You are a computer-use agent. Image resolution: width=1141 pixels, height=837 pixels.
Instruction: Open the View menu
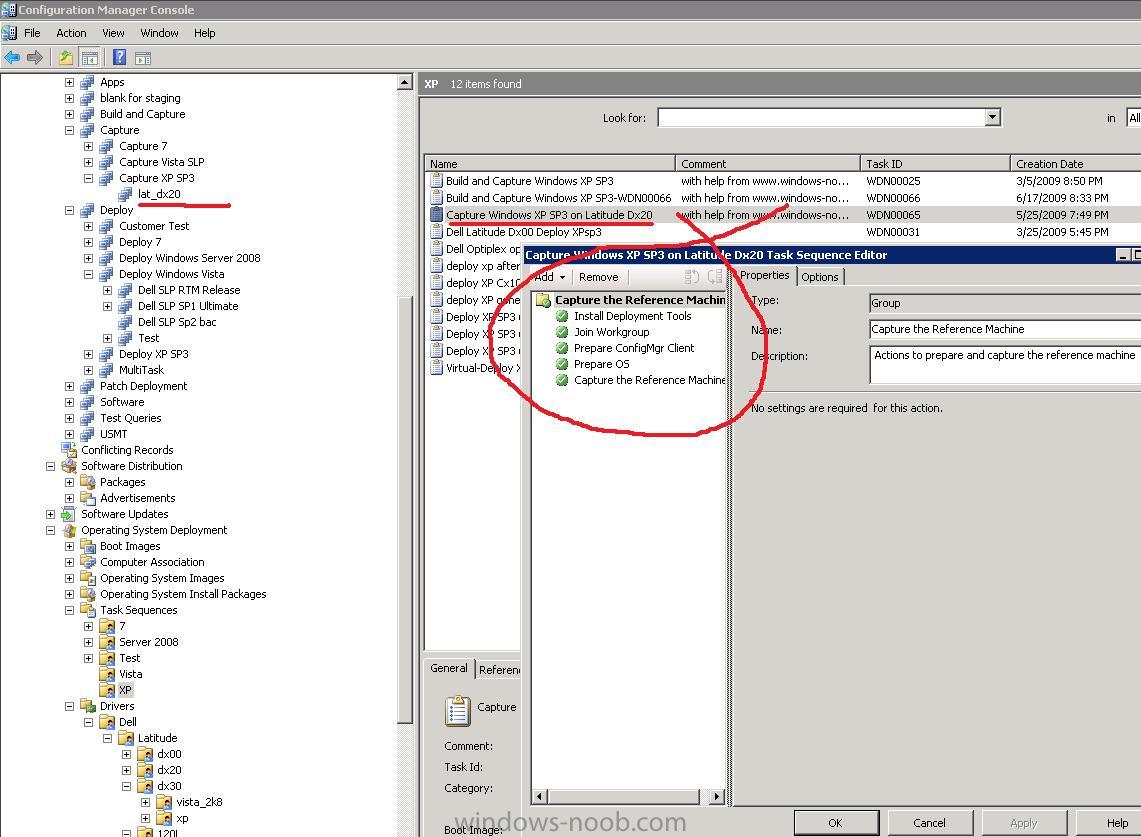[113, 33]
